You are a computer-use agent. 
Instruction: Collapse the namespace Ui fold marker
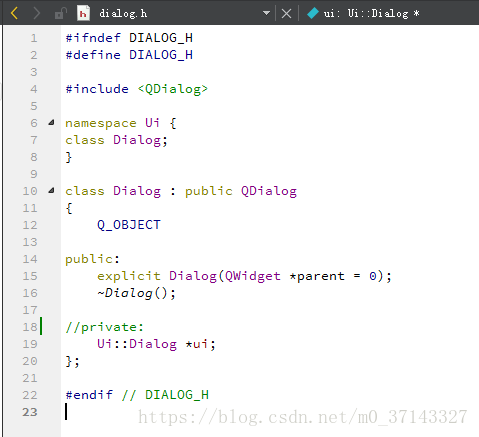click(x=51, y=123)
